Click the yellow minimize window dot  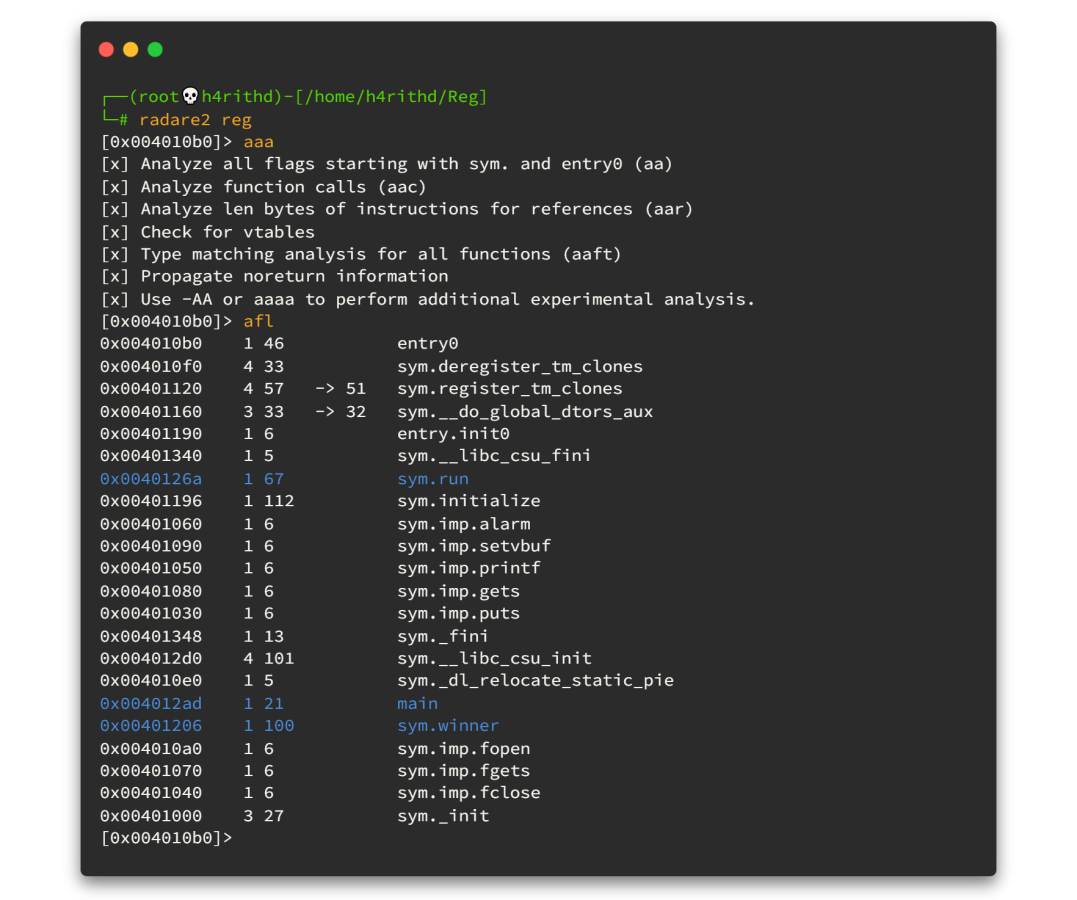pos(131,50)
